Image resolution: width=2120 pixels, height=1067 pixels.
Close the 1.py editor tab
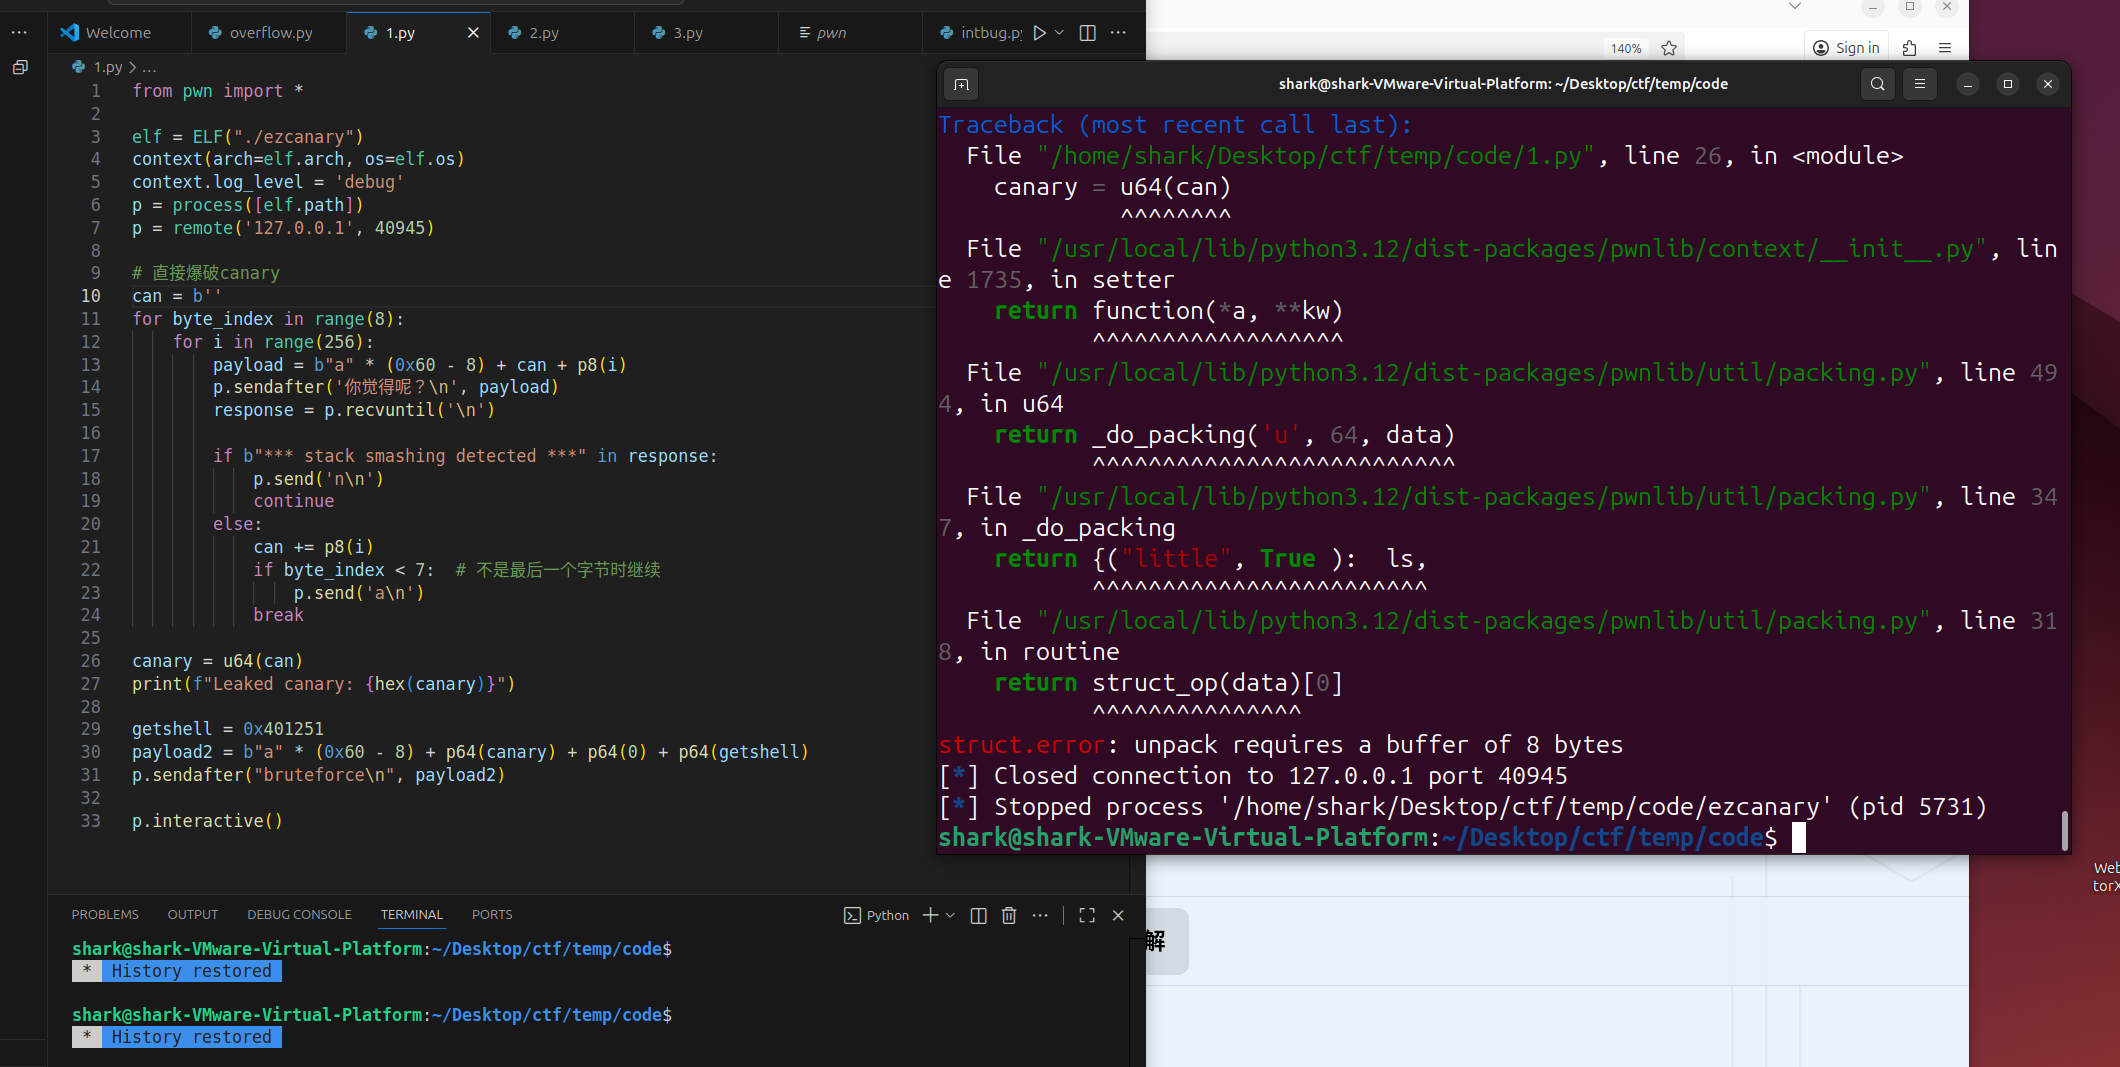(473, 32)
